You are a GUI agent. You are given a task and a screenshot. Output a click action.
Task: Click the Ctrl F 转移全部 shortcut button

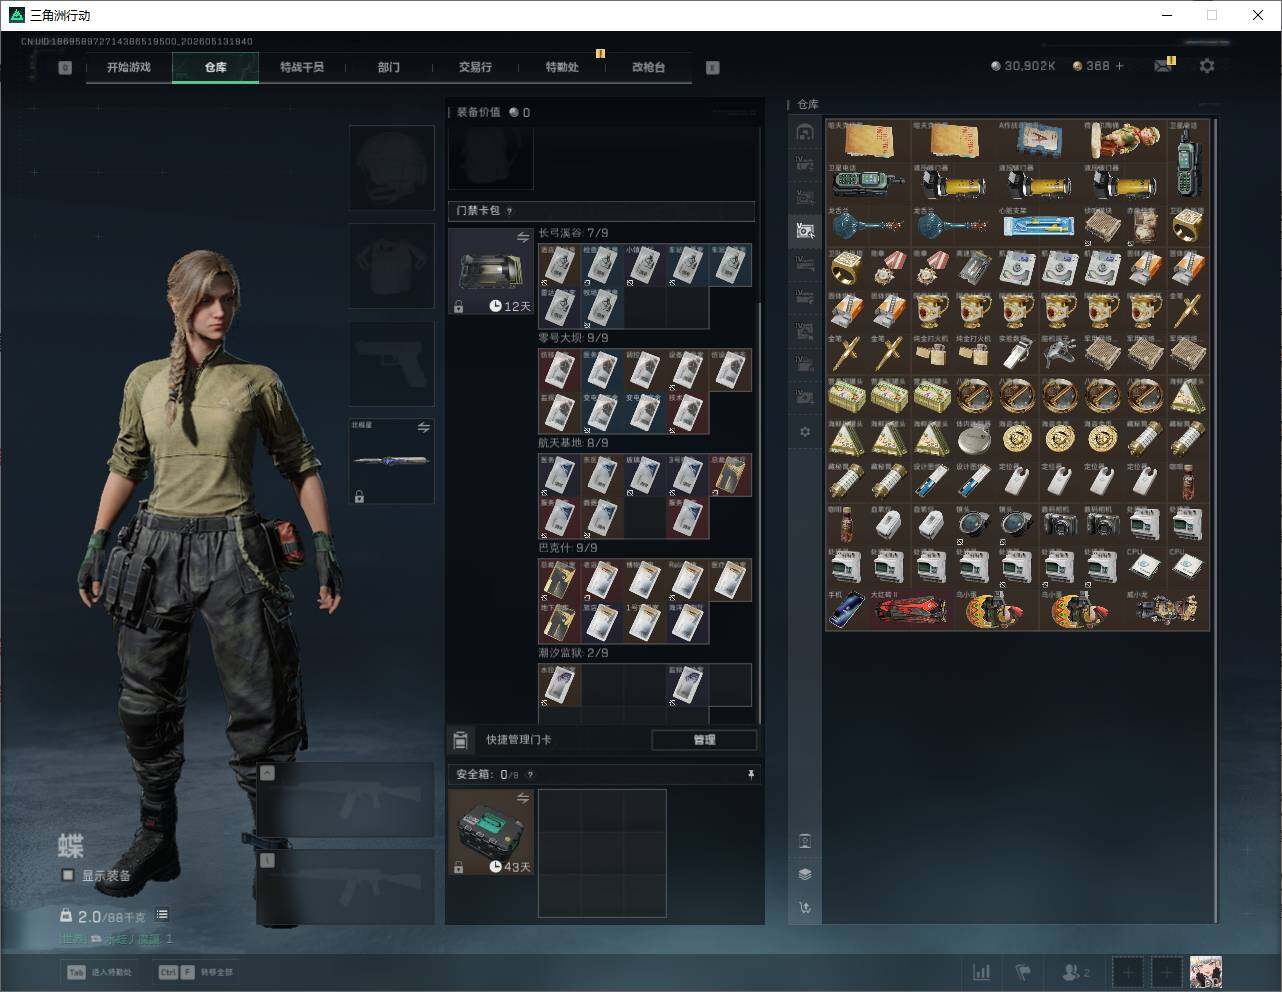195,972
